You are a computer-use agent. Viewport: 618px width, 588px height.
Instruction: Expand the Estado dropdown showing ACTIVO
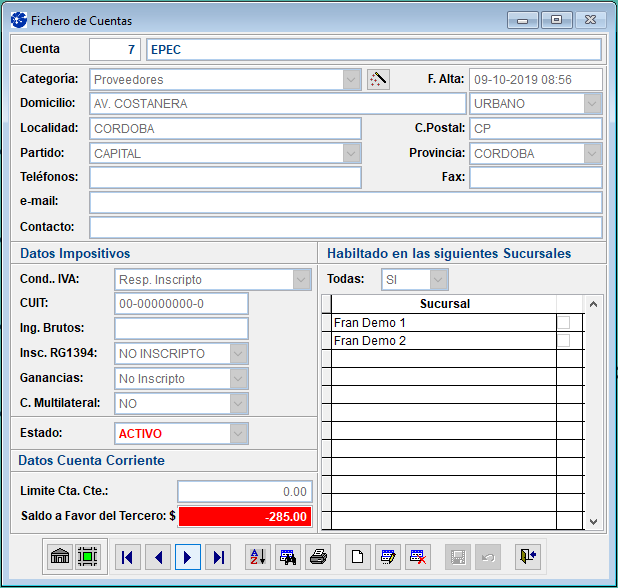(x=238, y=434)
